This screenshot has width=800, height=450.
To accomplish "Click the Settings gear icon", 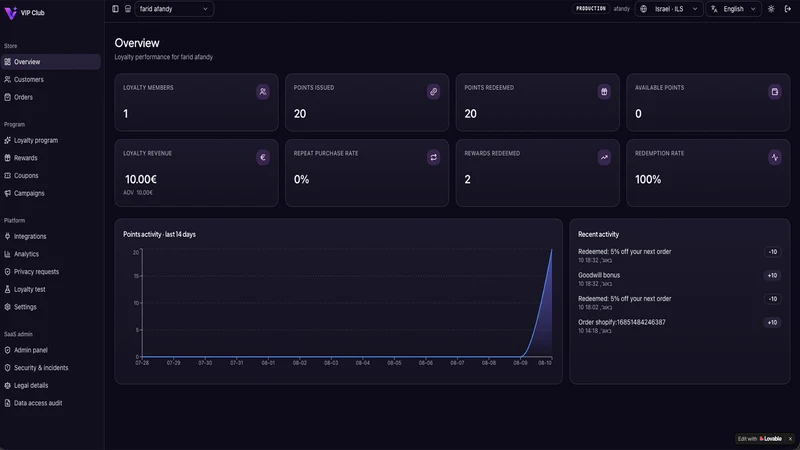I will [x=7, y=307].
